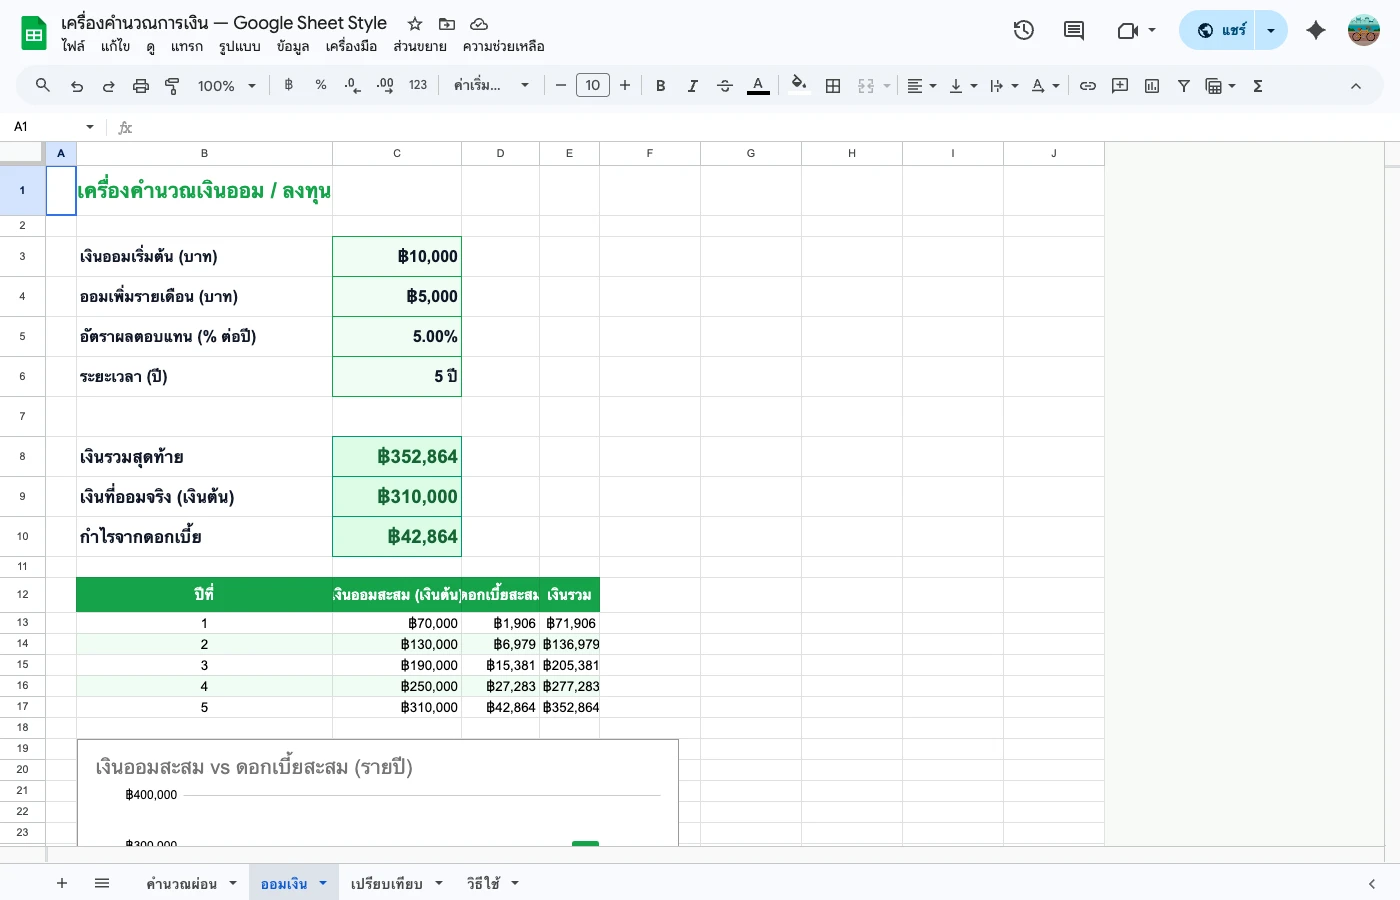Show version history

tap(1024, 30)
